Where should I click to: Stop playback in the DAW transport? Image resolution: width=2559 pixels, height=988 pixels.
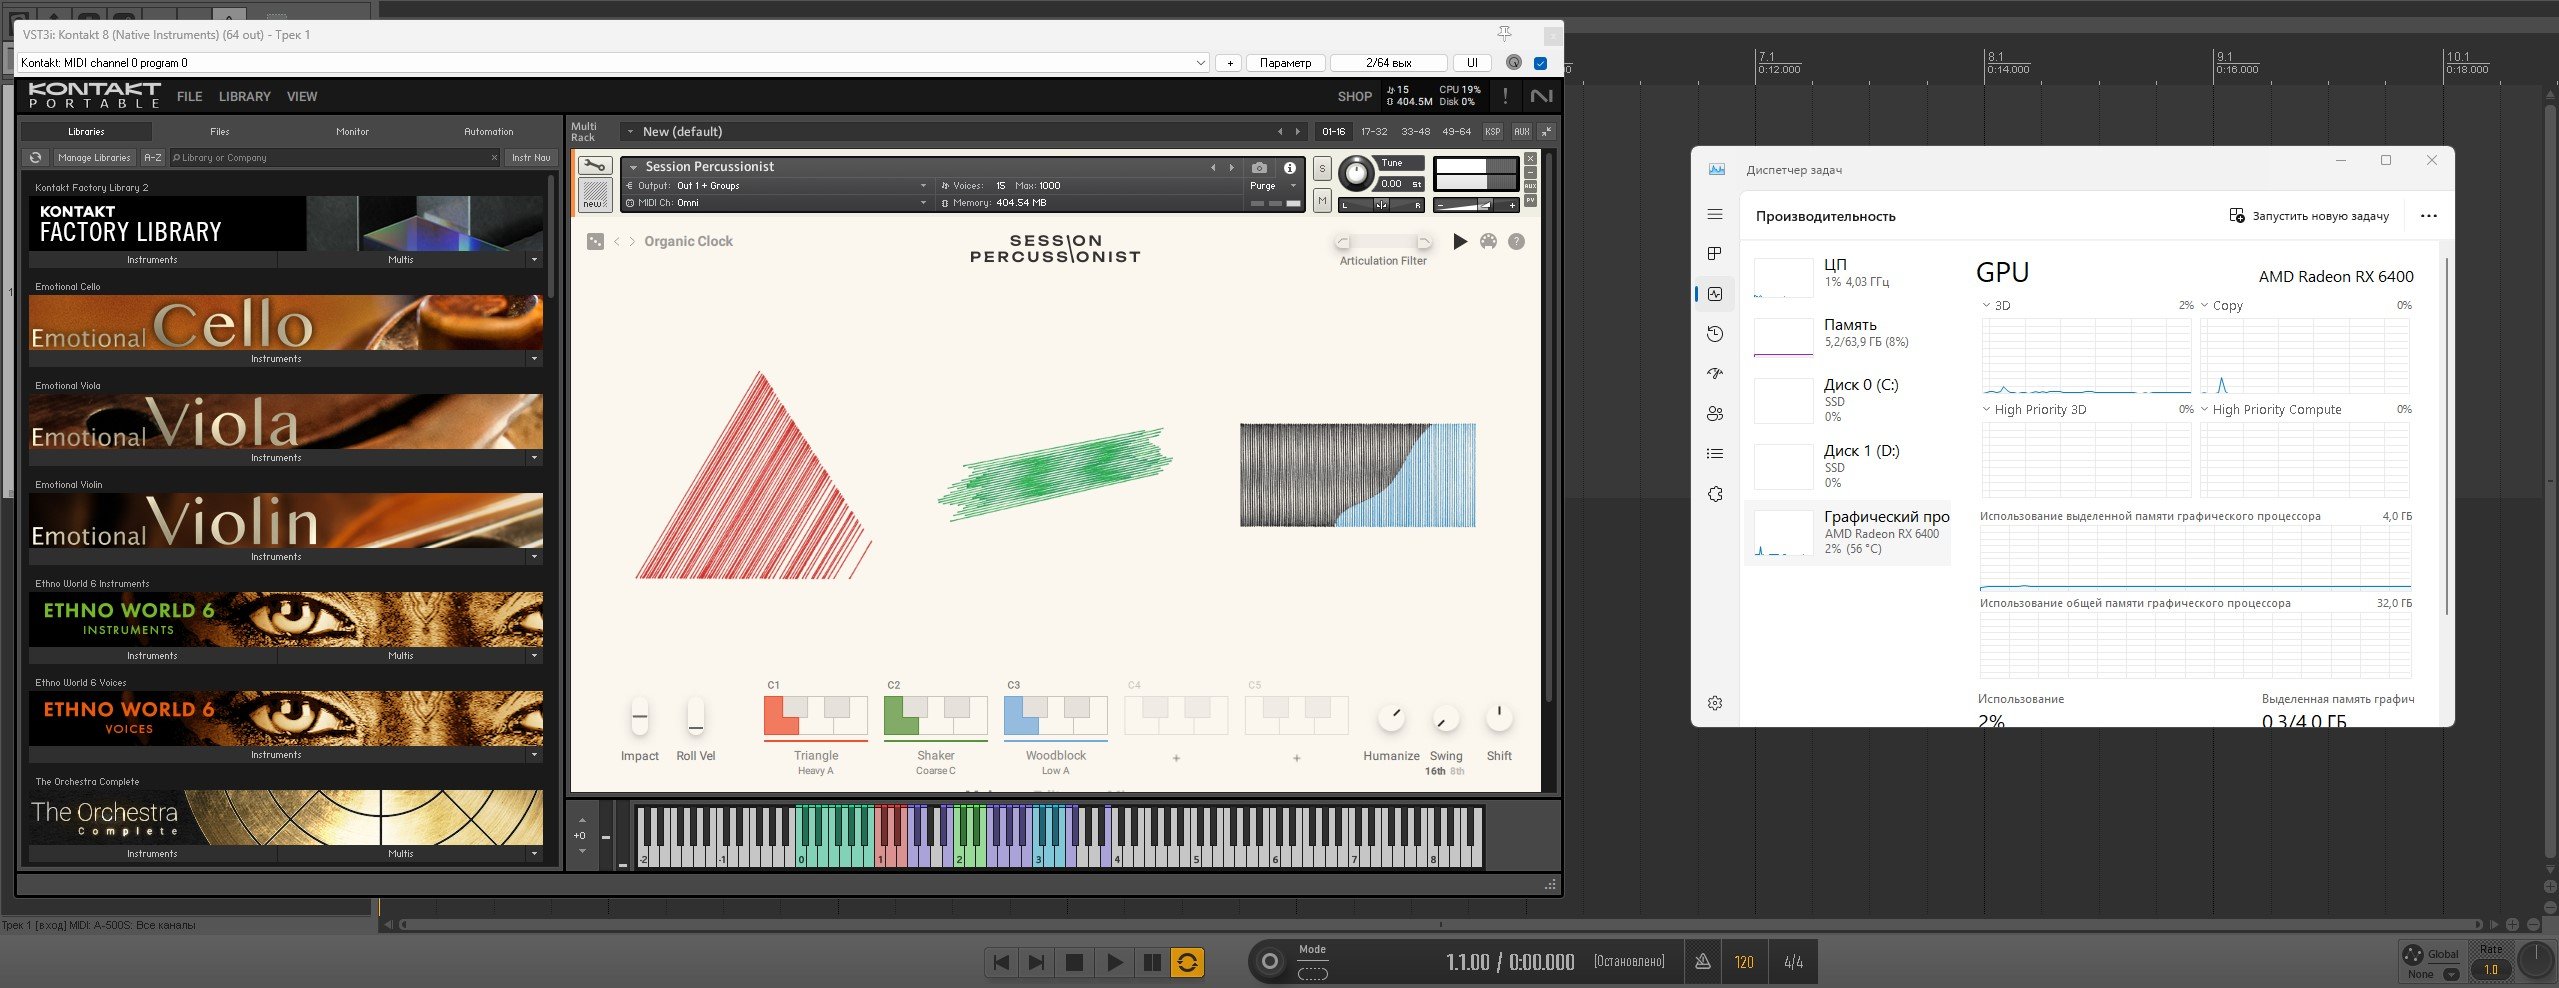point(1075,962)
